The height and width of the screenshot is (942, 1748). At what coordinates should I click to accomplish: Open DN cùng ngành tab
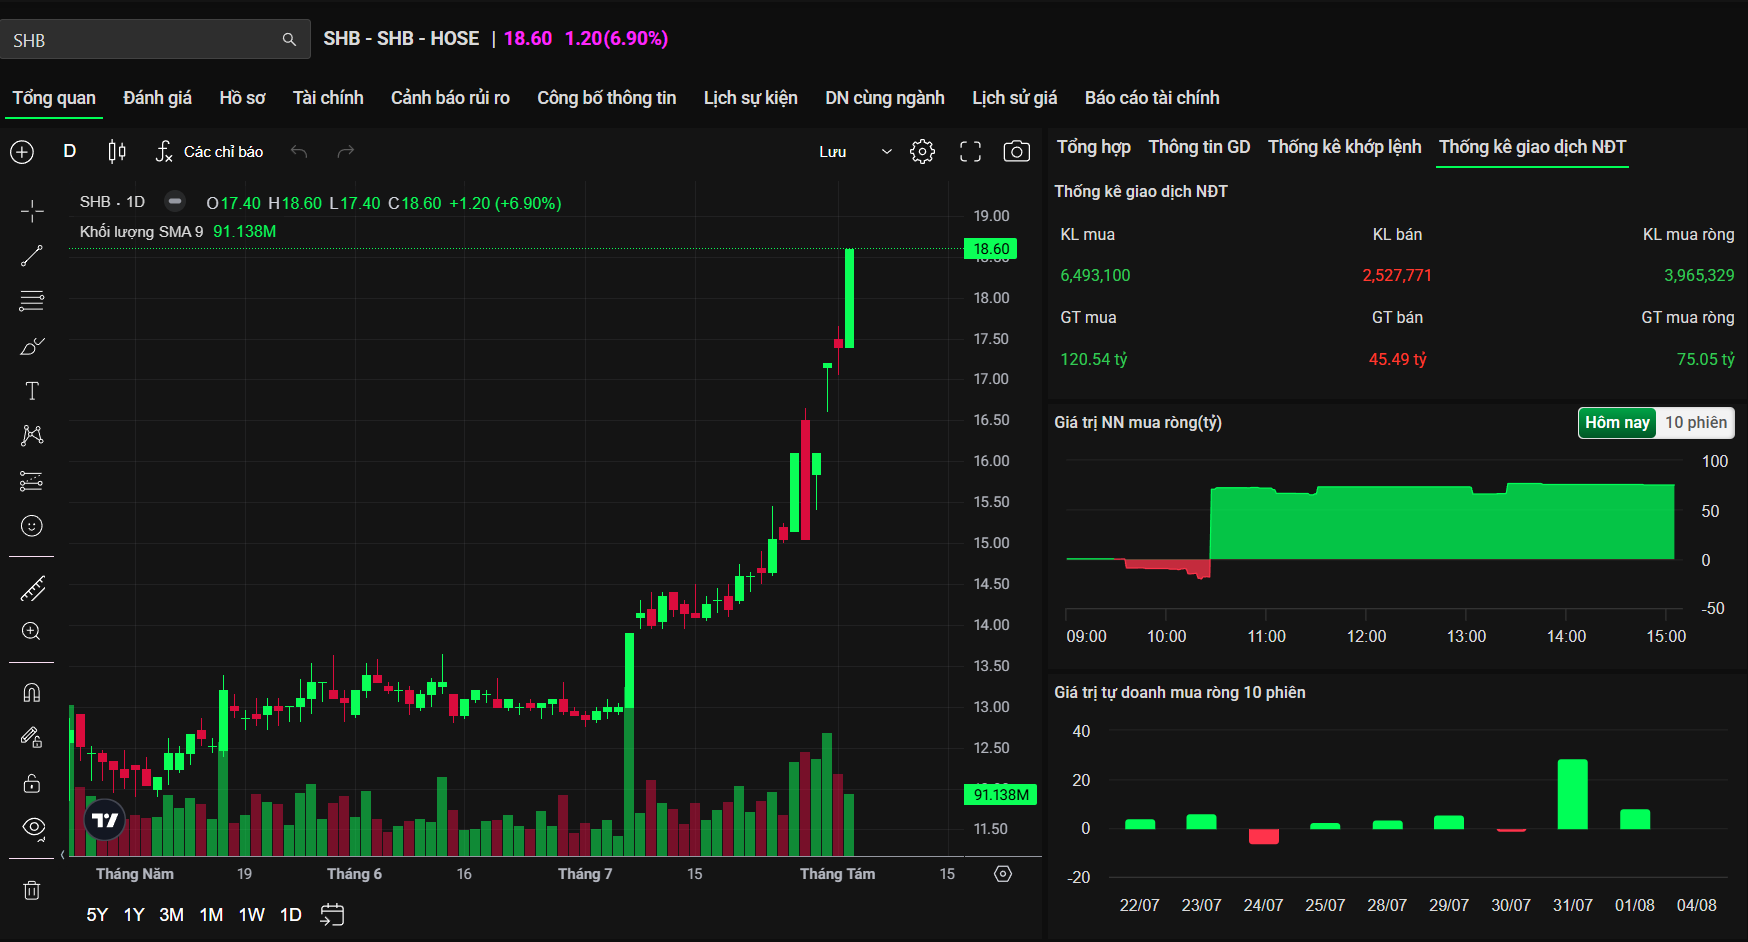[x=885, y=98]
